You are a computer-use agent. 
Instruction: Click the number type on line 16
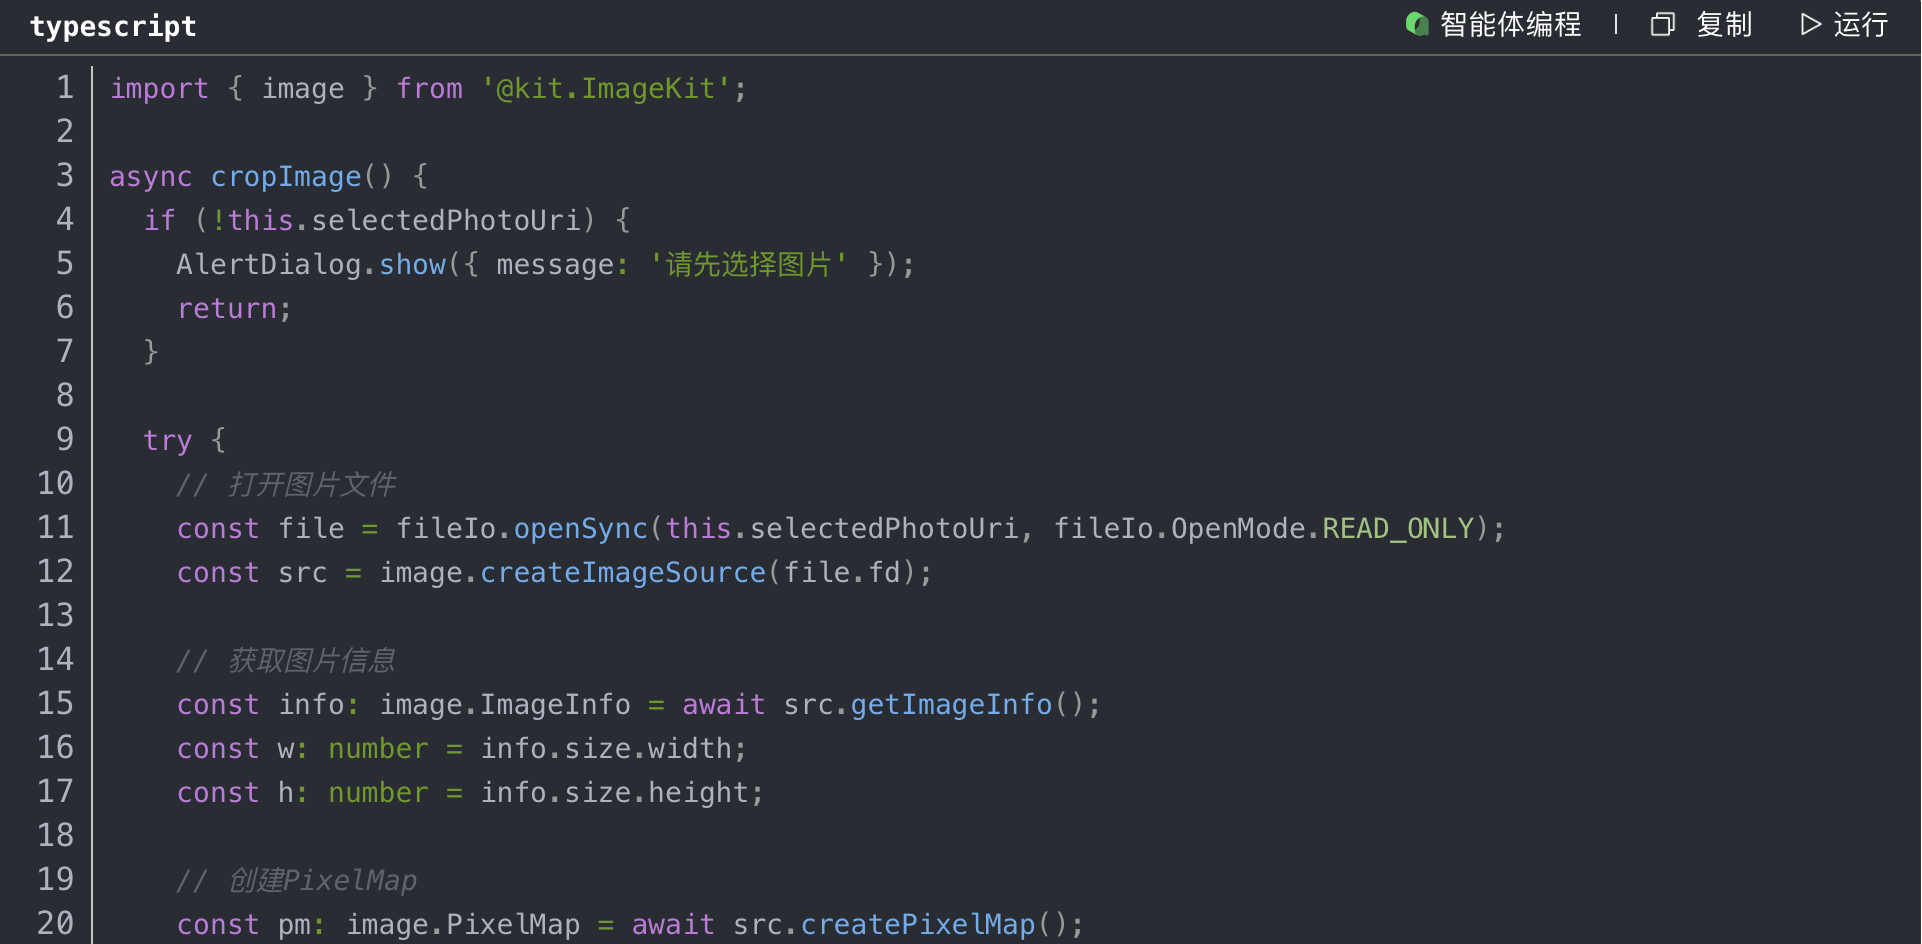pos(378,749)
